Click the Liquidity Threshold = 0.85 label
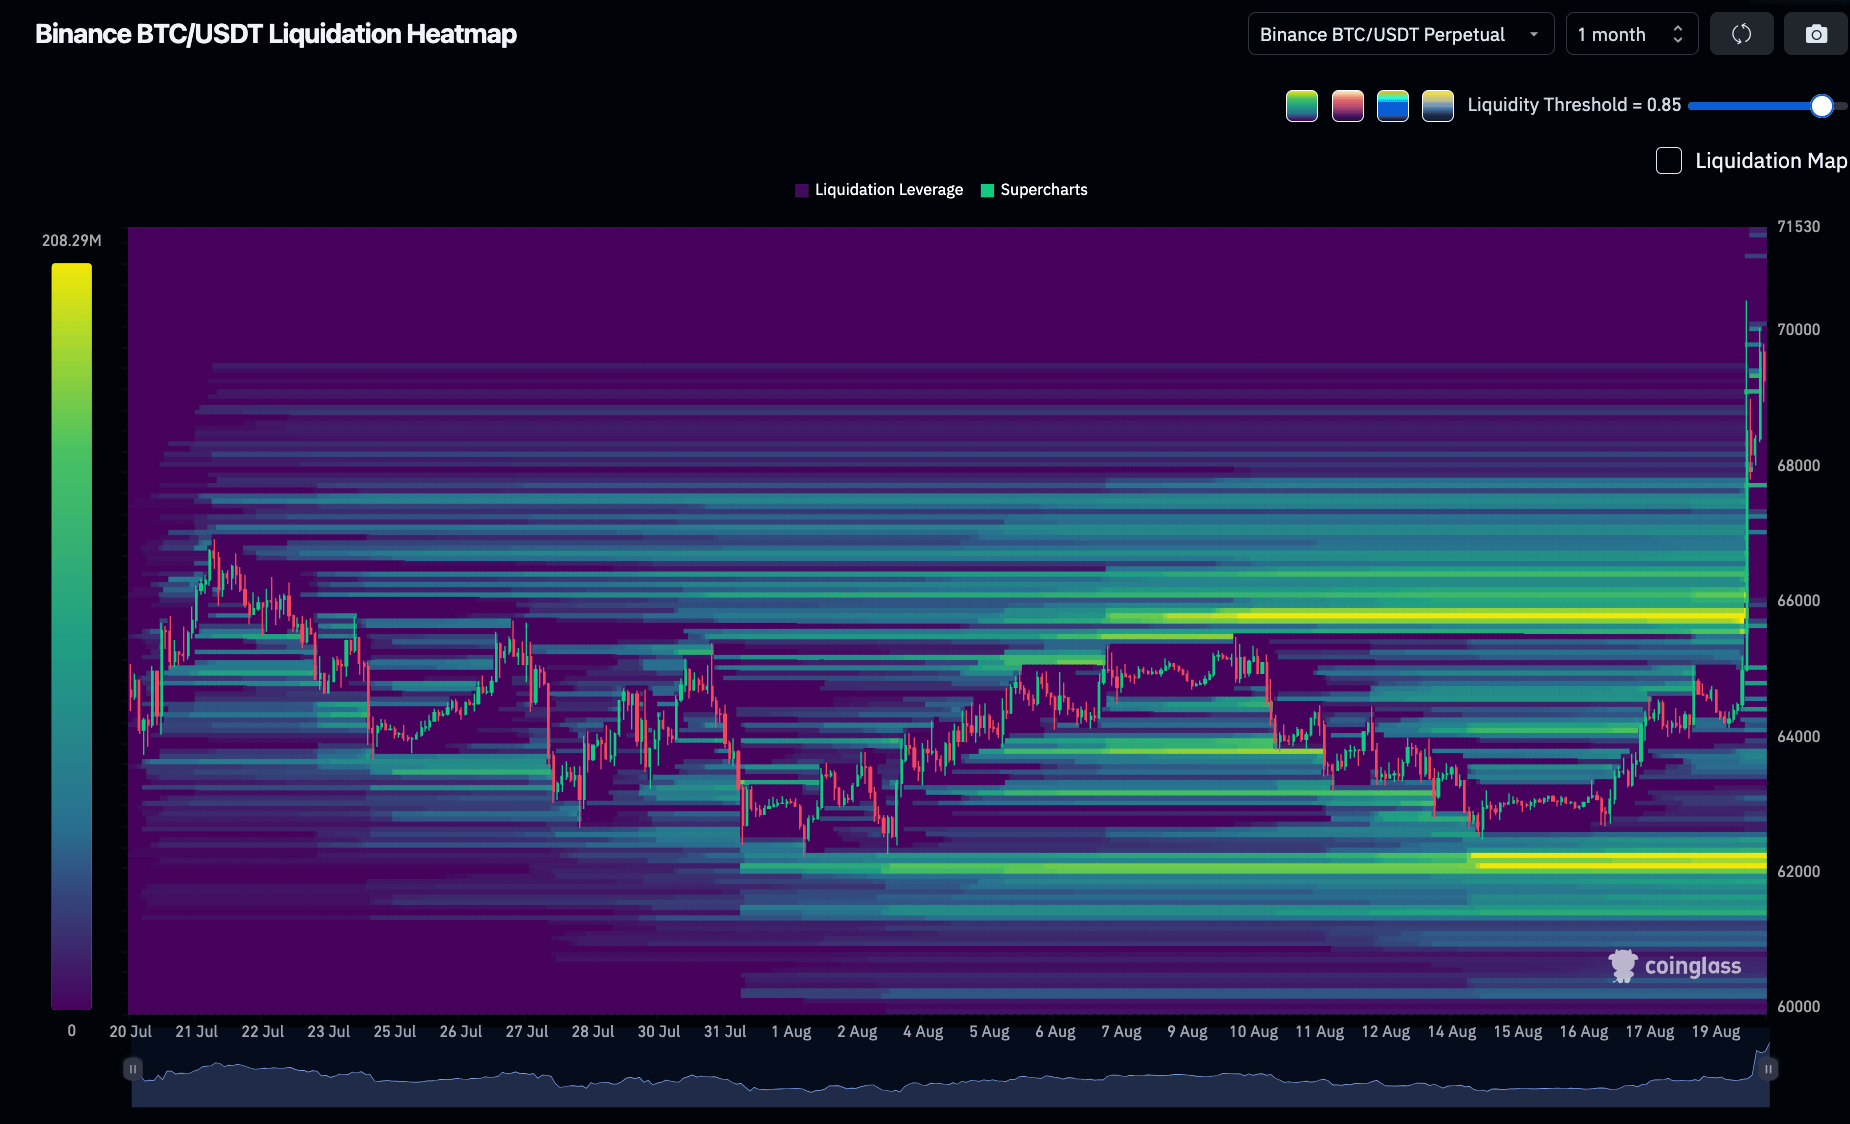Screen dimensions: 1850x1124 pos(1574,105)
